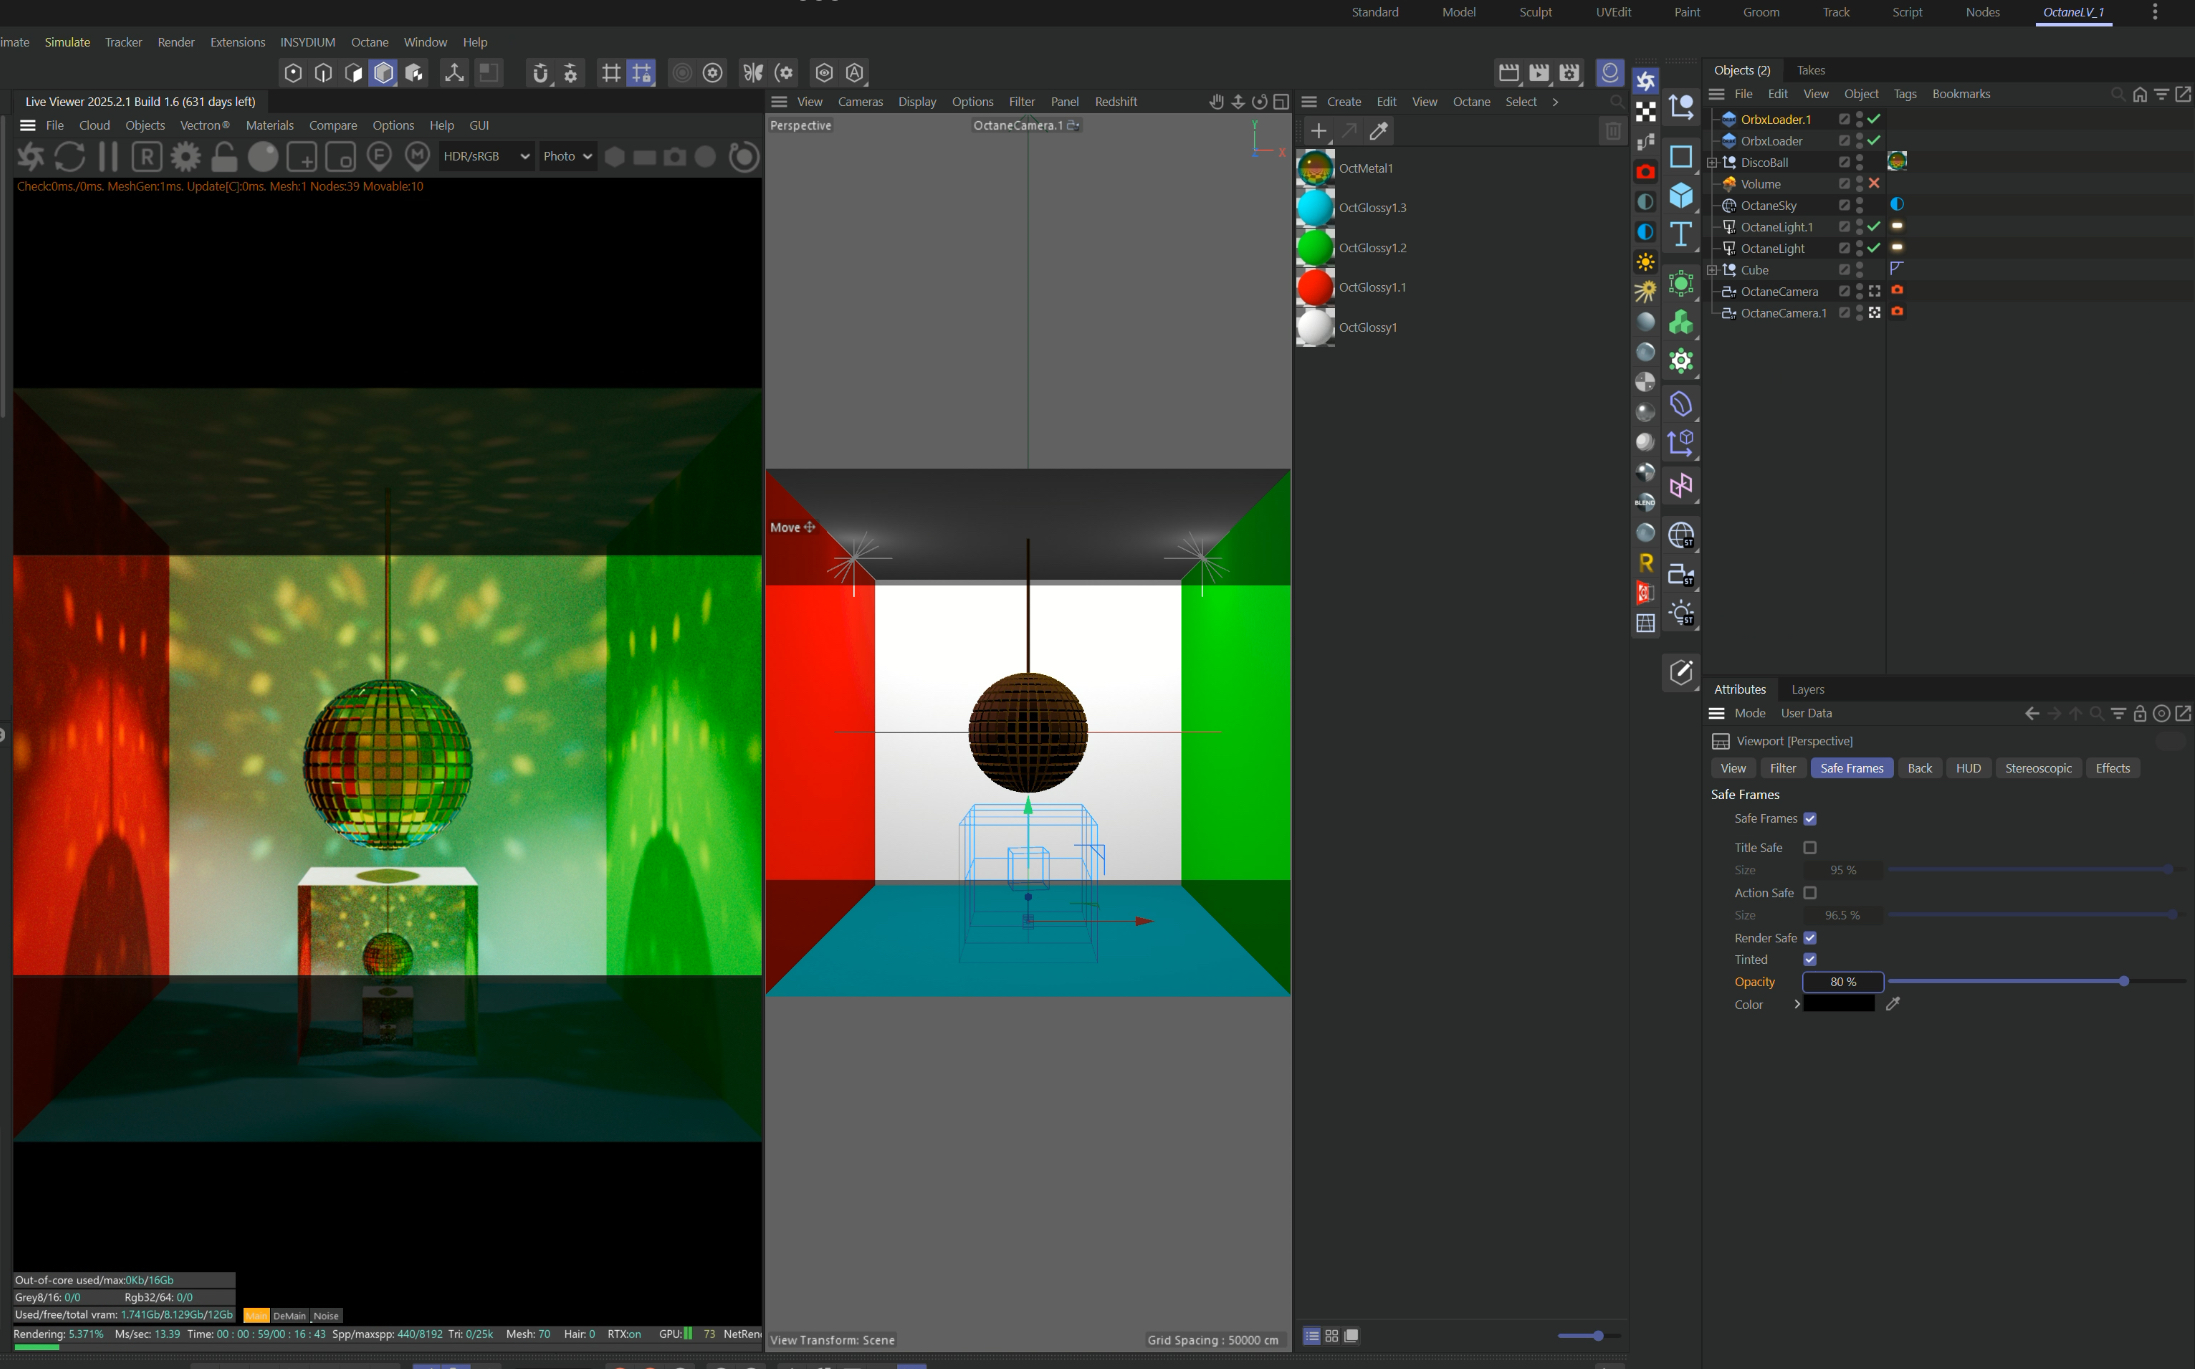Click the pick focus (F) icon
This screenshot has width=2195, height=1369.
379,156
